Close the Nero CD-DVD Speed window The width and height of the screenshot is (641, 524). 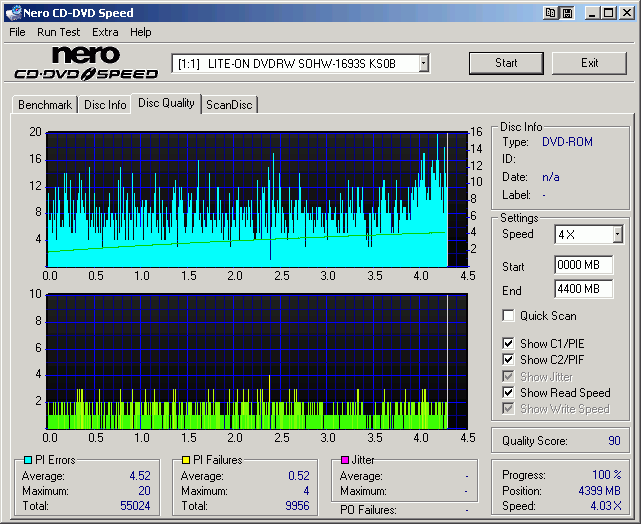pyautogui.click(x=627, y=12)
